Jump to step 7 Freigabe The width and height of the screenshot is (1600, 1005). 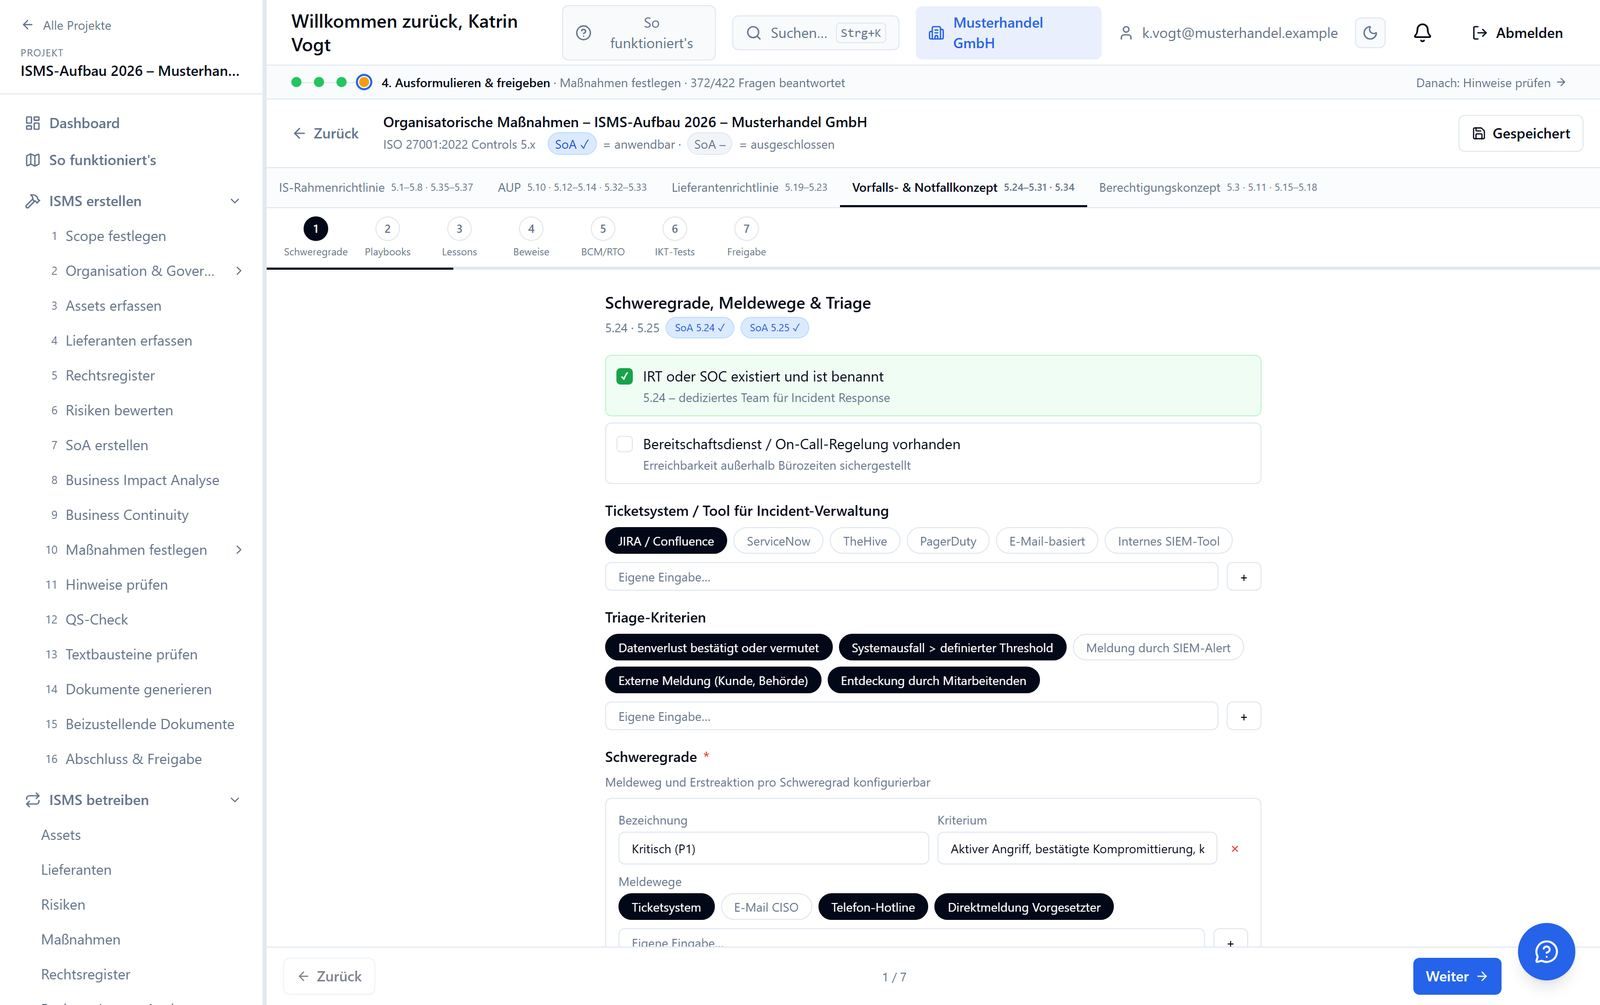click(746, 238)
